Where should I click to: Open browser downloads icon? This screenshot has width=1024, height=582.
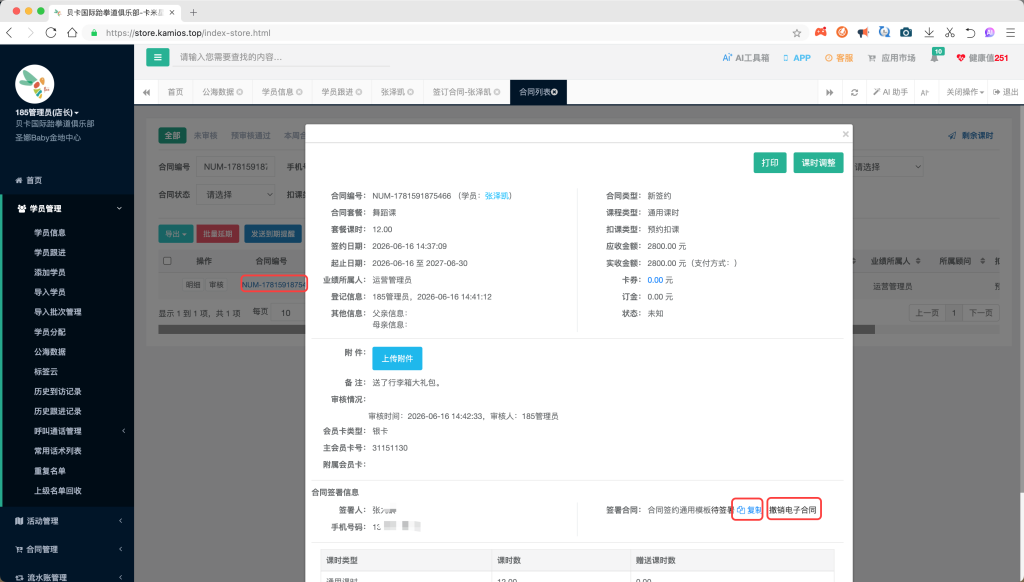929,33
